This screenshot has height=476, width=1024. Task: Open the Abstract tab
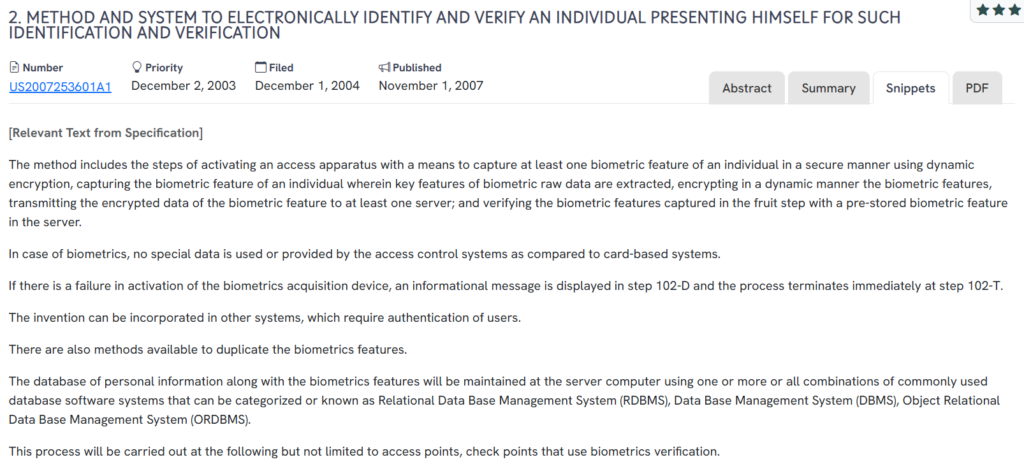pos(747,88)
